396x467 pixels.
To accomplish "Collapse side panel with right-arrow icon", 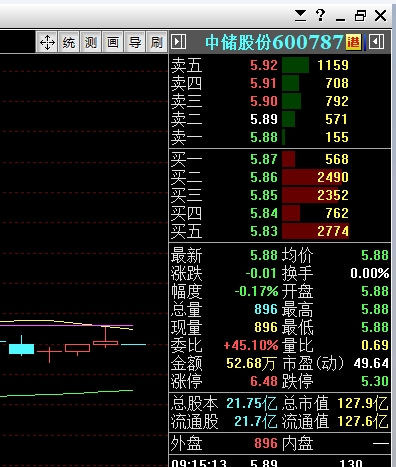I will click(x=179, y=42).
